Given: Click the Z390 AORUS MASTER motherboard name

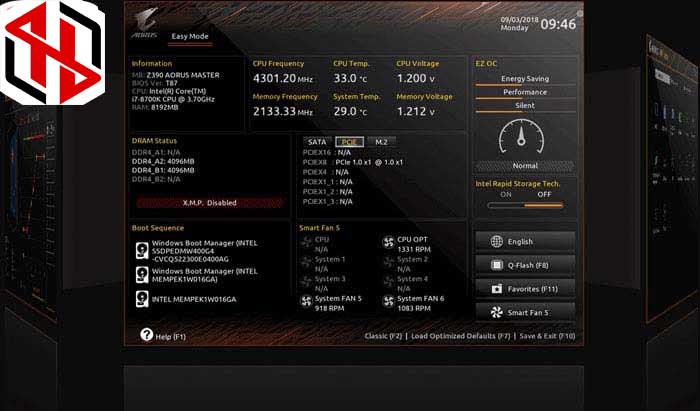Looking at the screenshot, I should tap(183, 75).
